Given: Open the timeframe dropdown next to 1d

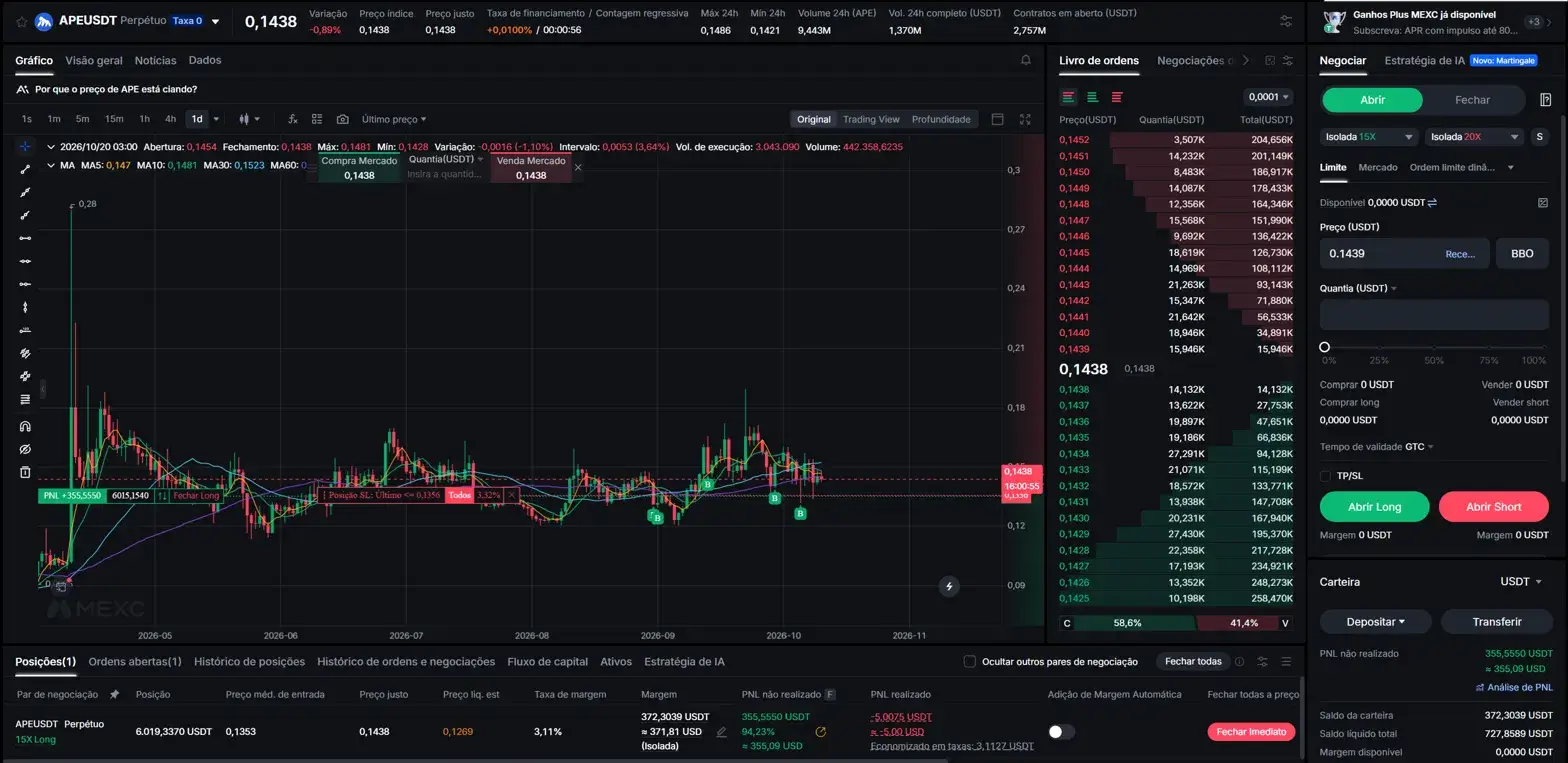Looking at the screenshot, I should (217, 119).
